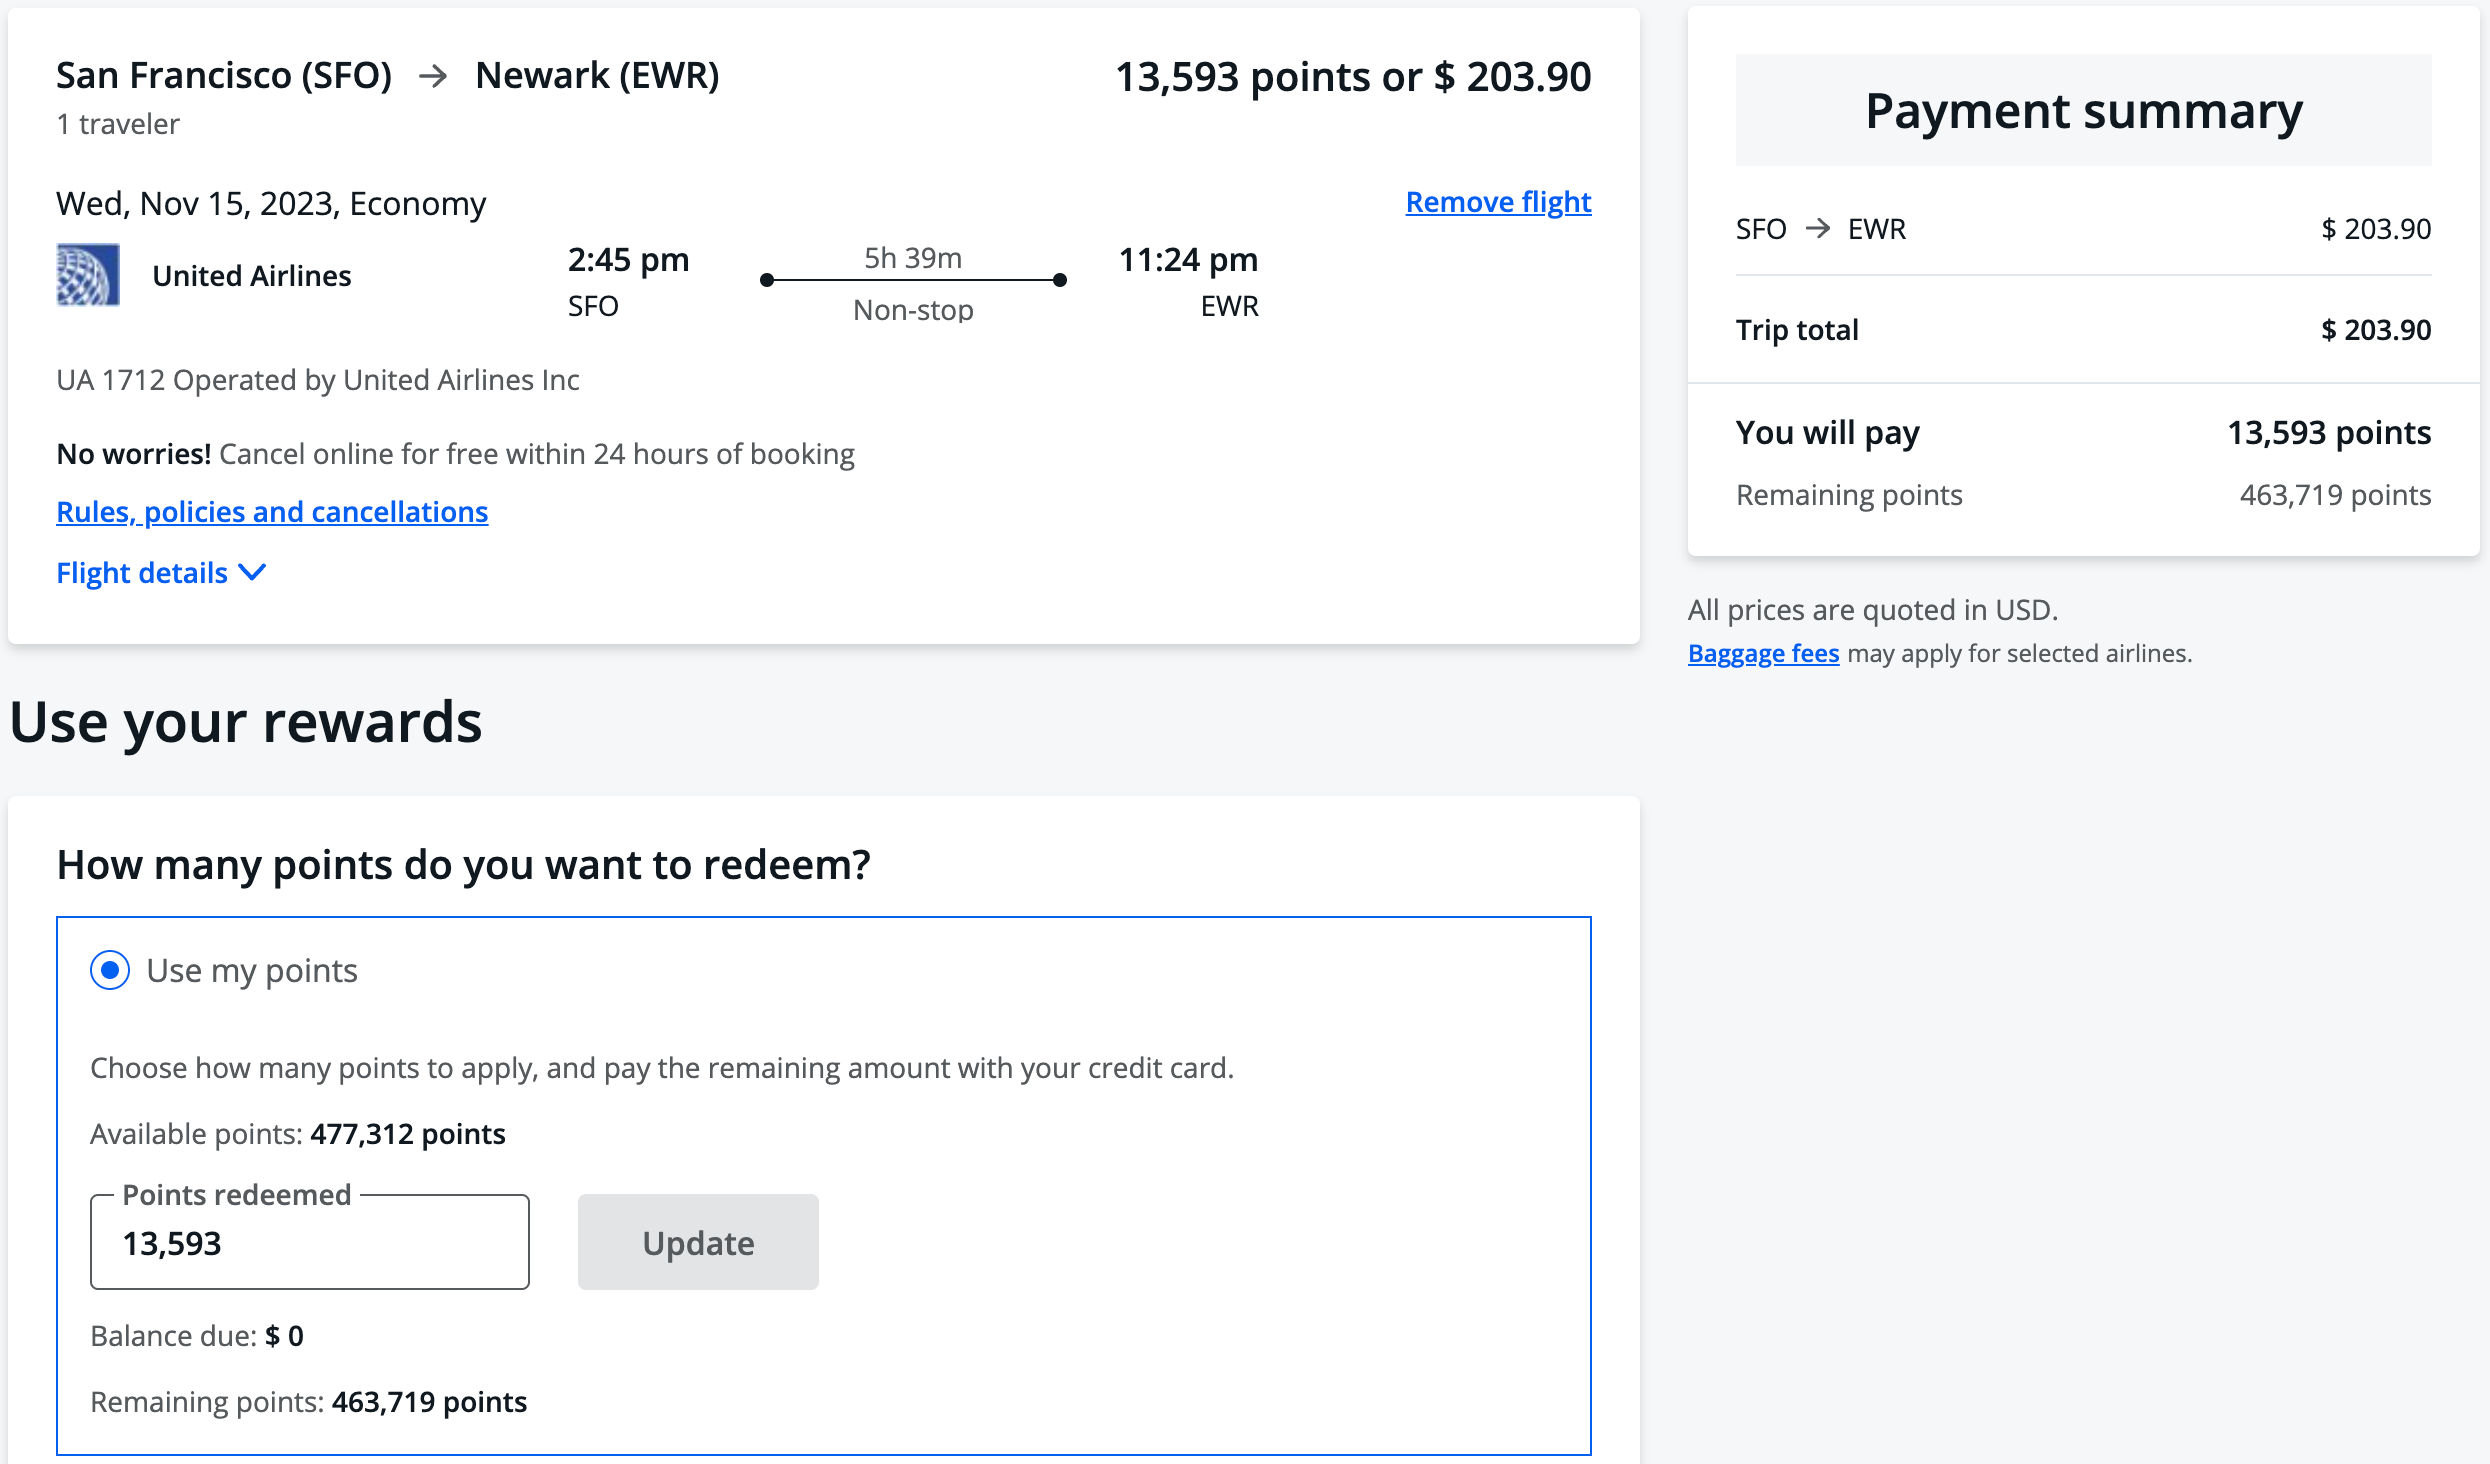Click All prices are quoted in USD note
The image size is (2490, 1464).
click(x=1873, y=610)
